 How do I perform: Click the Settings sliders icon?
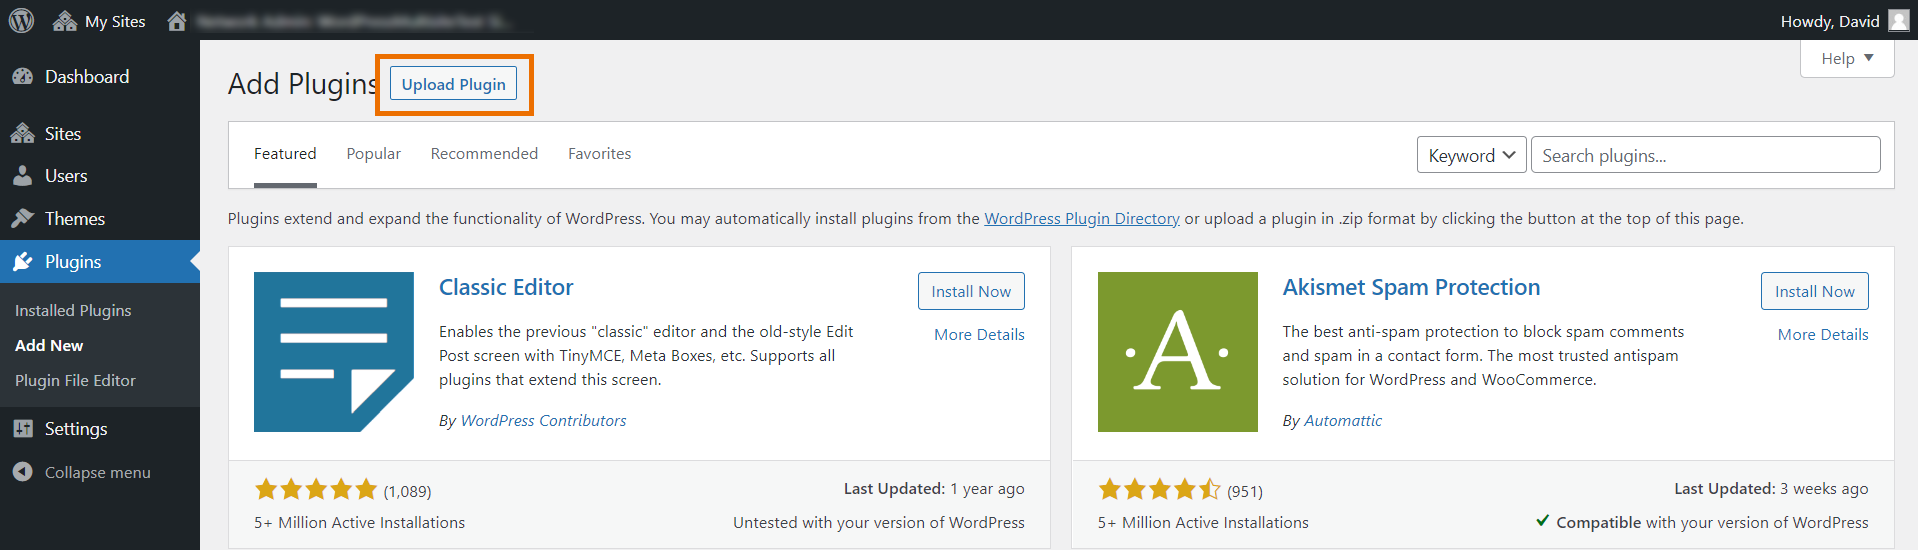(x=22, y=428)
